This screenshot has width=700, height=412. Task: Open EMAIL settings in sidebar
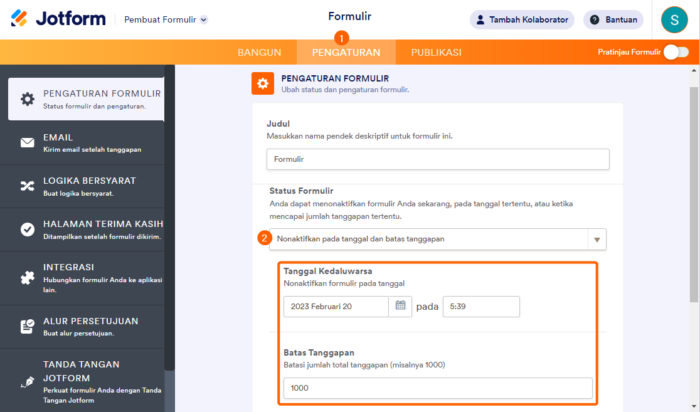[x=82, y=143]
